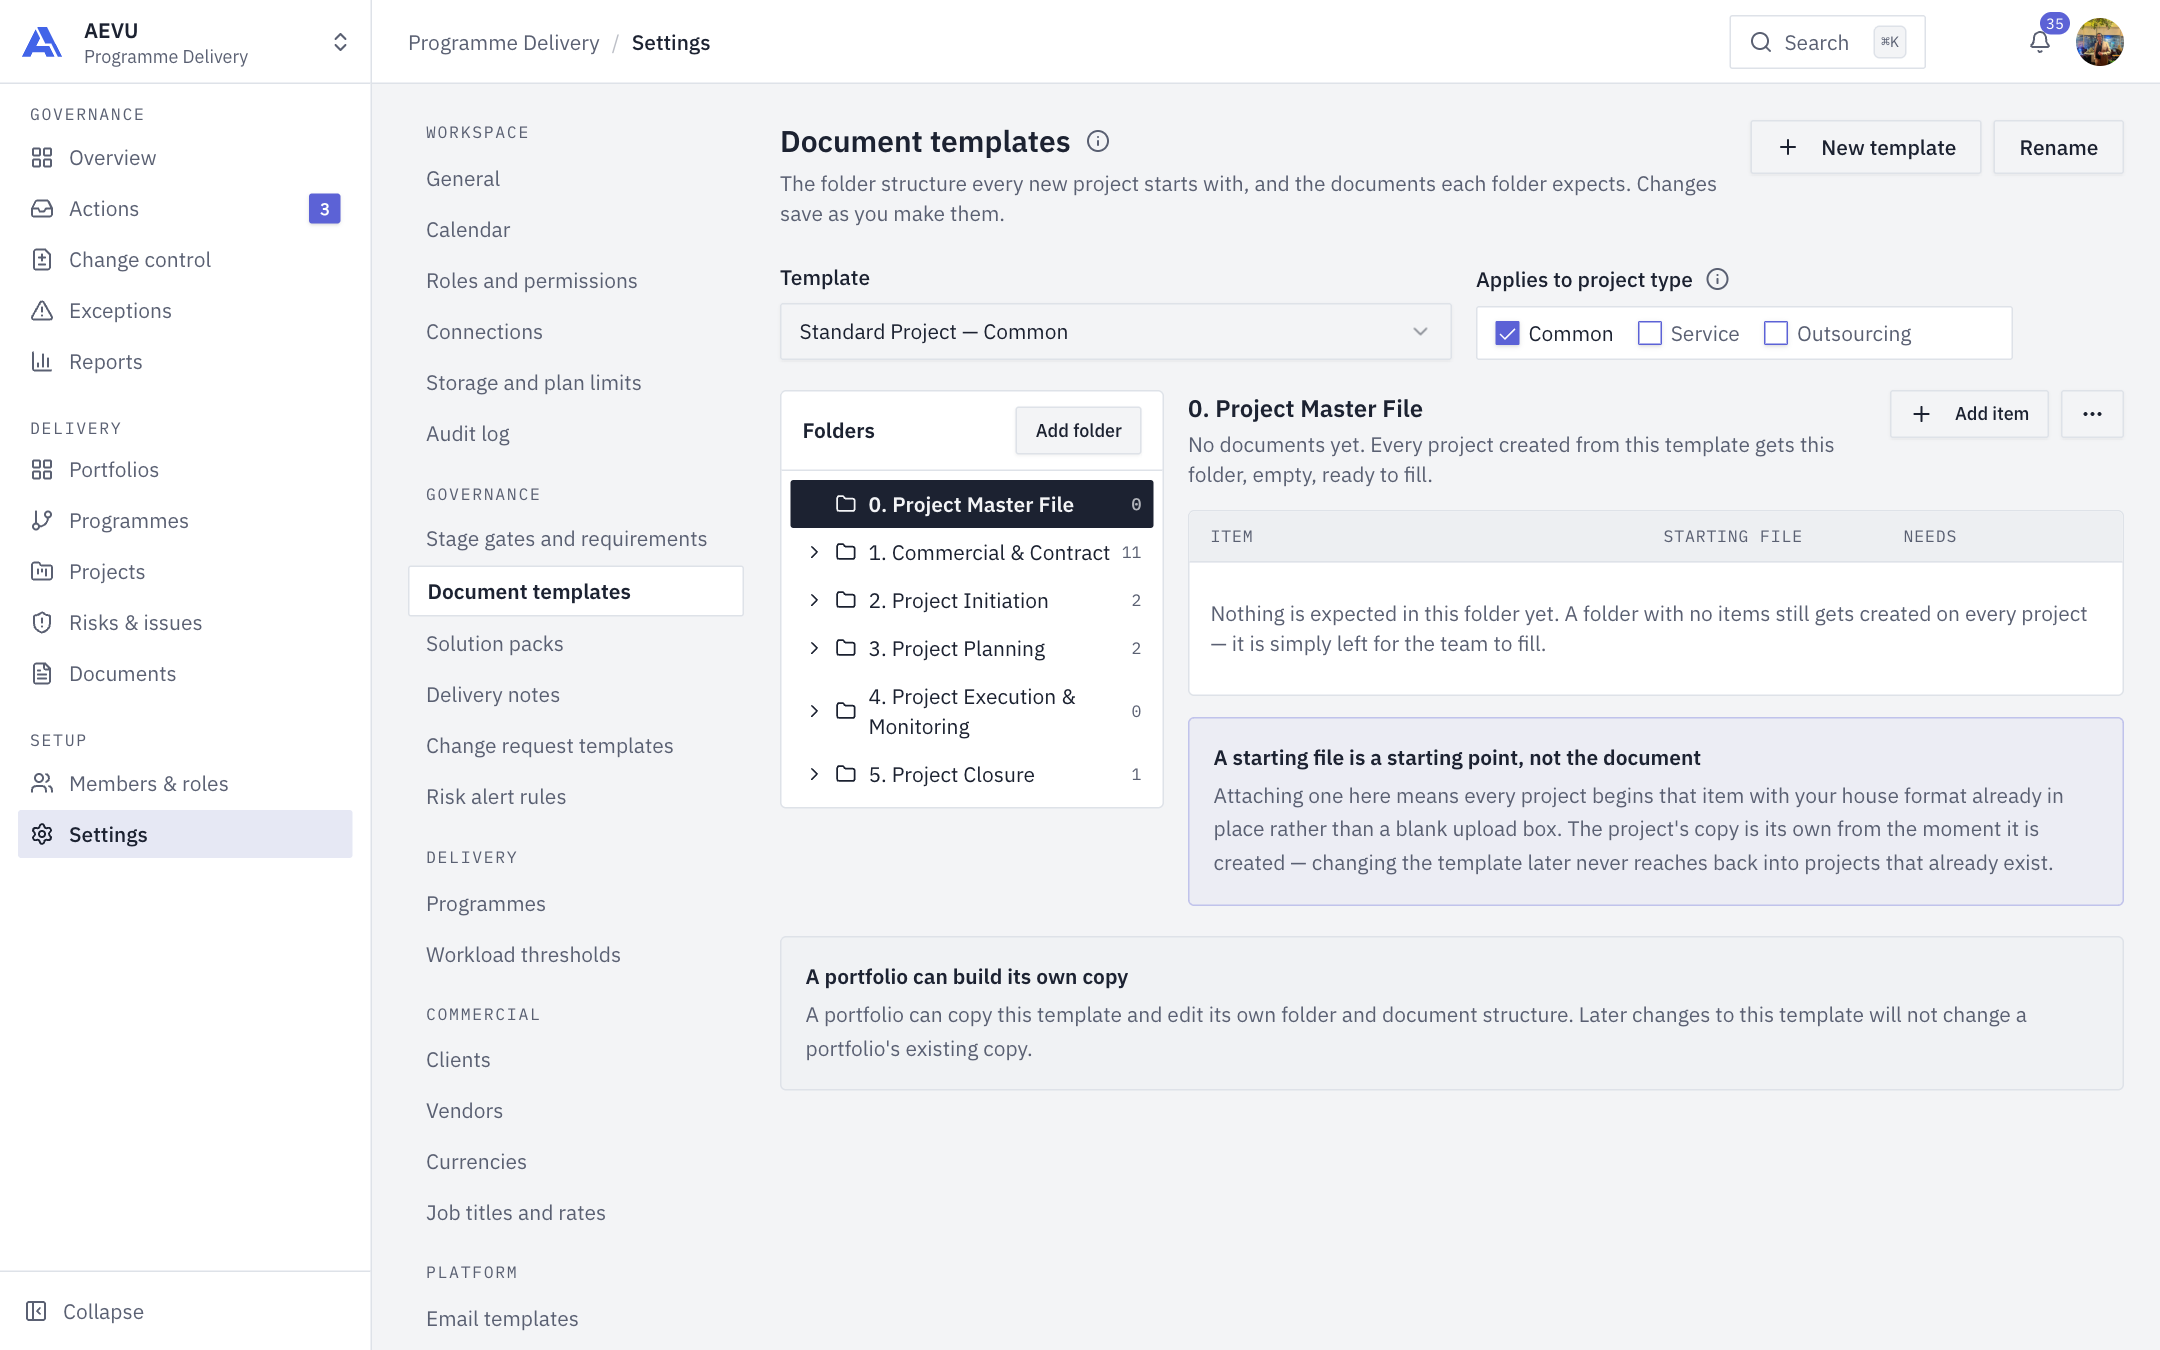2160x1350 pixels.
Task: Click the info icon next to Applies to project type
Action: tap(1717, 279)
